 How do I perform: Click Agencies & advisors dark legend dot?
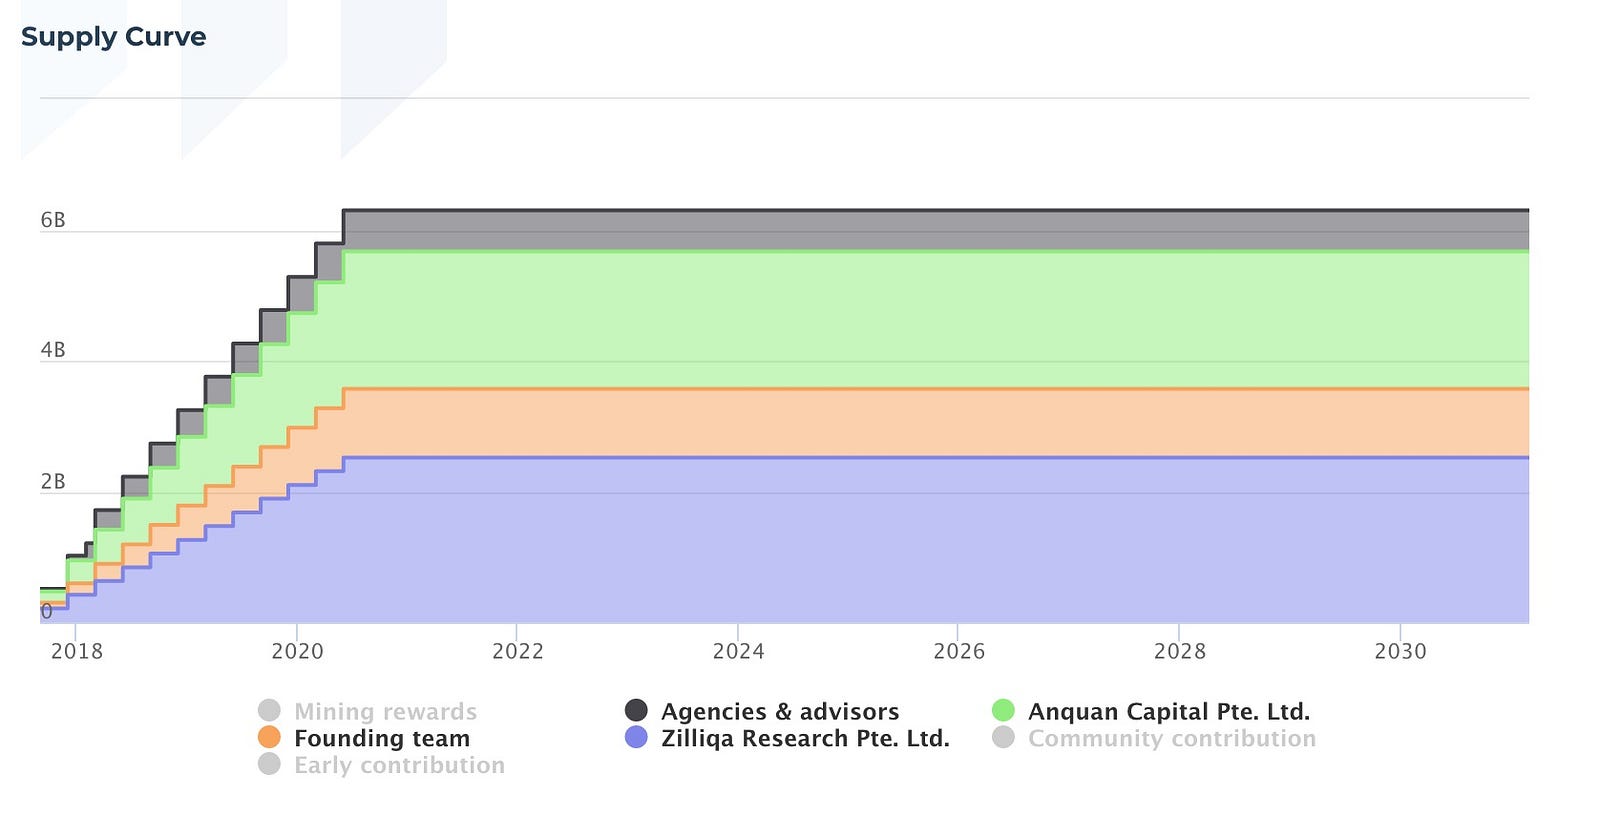coord(636,711)
